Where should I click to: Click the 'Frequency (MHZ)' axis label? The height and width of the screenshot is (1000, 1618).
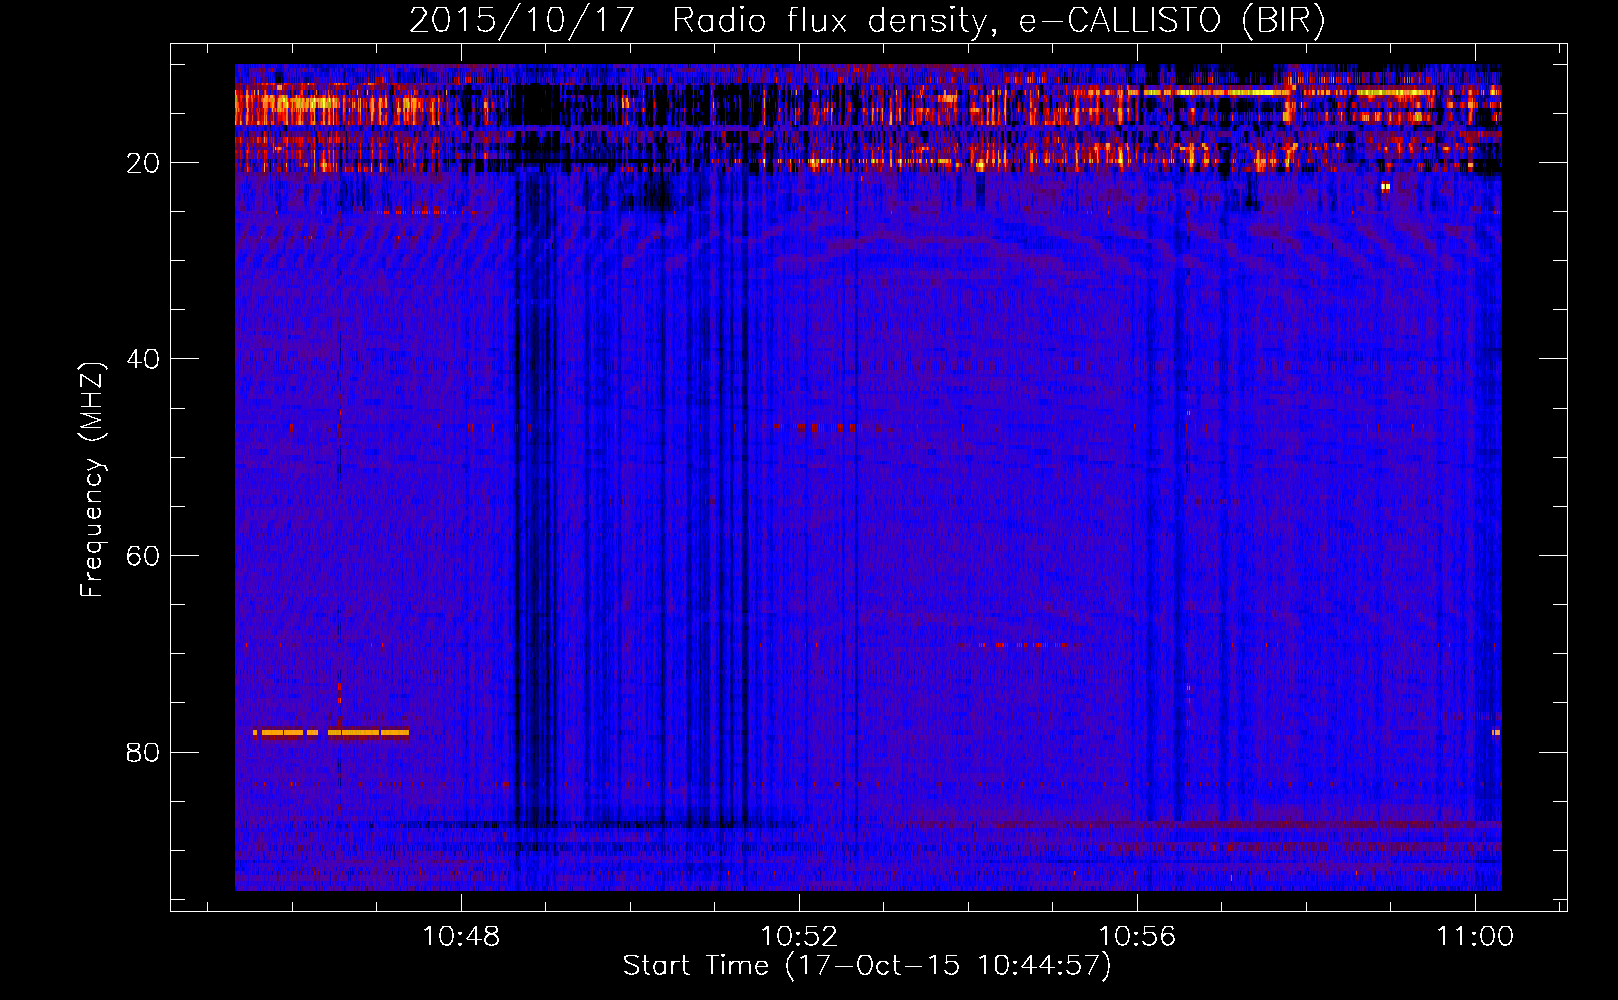[x=91, y=480]
